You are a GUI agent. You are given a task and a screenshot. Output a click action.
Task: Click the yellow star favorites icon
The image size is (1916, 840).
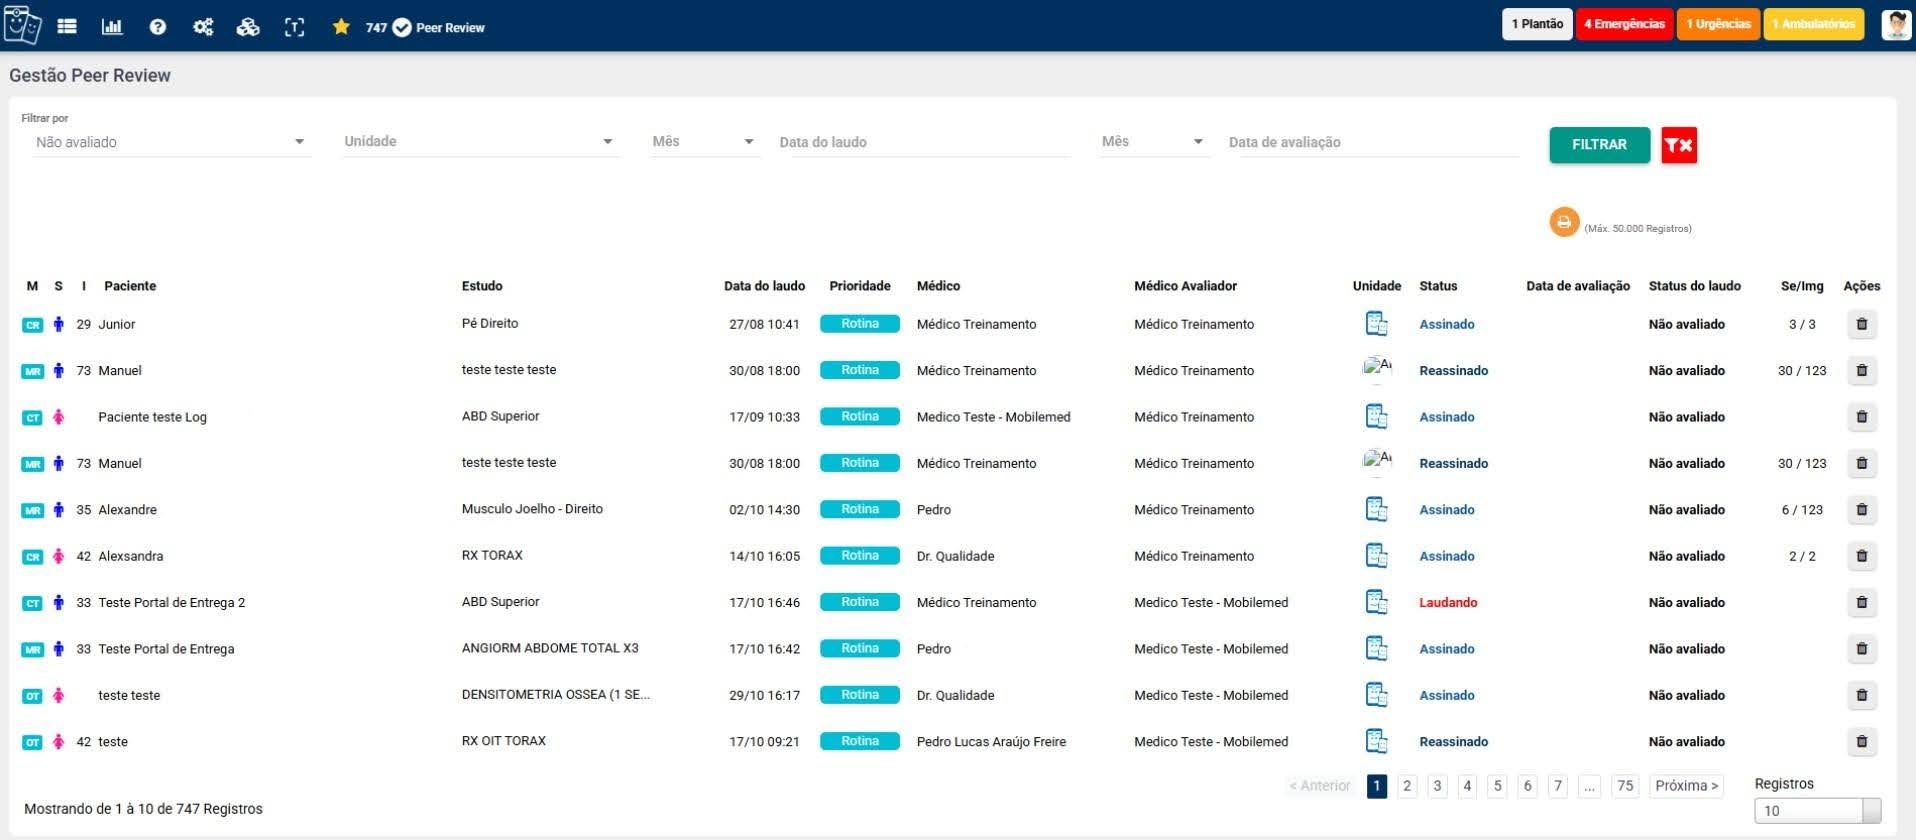[341, 27]
